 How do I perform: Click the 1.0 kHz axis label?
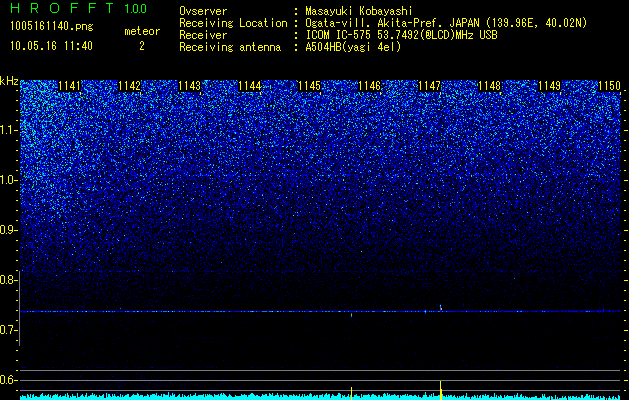tap(9, 180)
